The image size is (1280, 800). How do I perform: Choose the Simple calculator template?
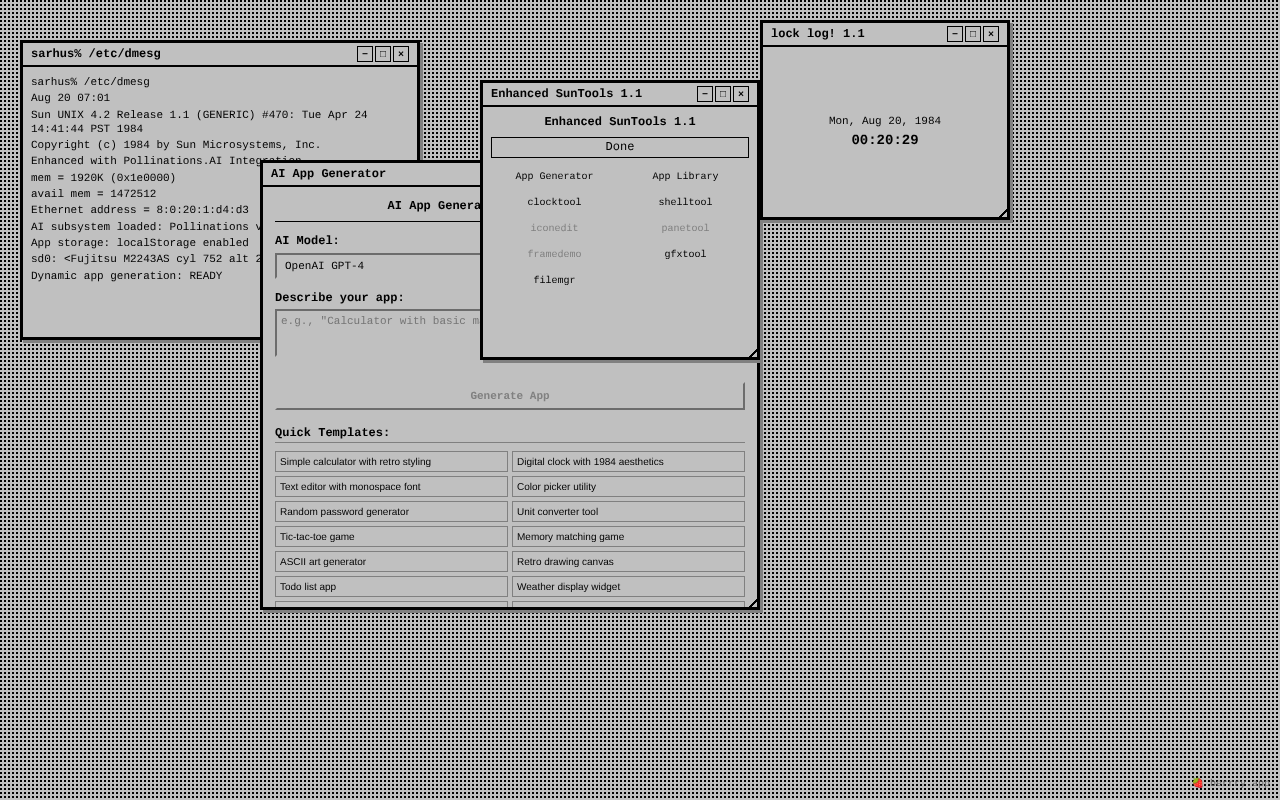pyautogui.click(x=391, y=461)
